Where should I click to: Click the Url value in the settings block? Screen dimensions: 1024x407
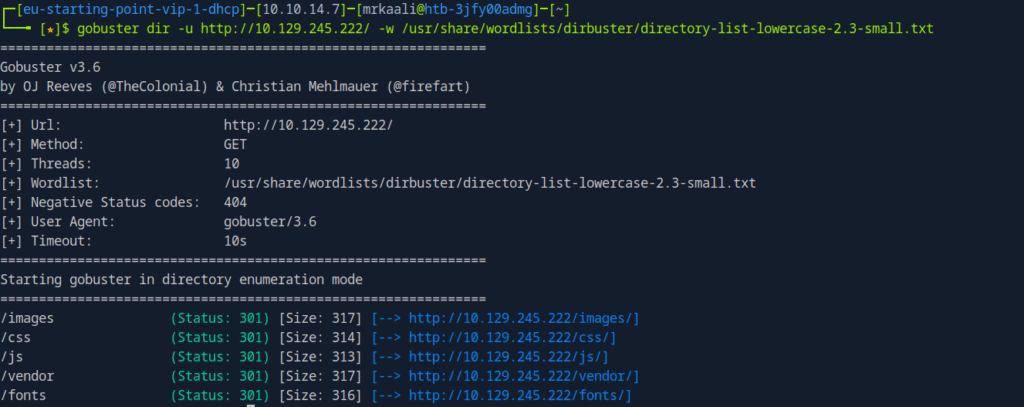(x=309, y=124)
